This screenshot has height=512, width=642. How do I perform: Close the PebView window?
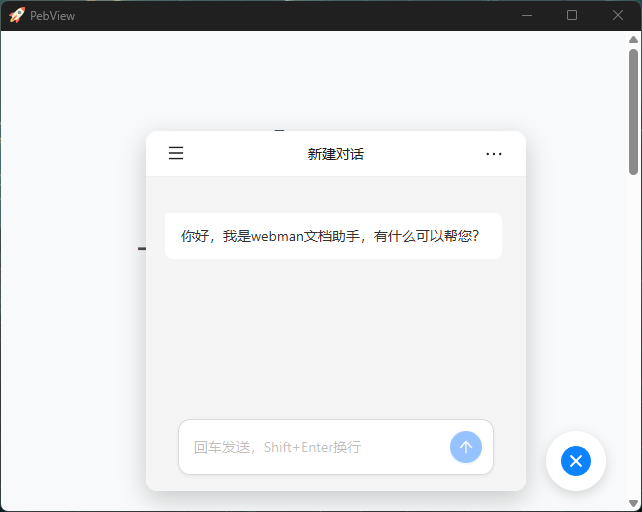pos(618,15)
